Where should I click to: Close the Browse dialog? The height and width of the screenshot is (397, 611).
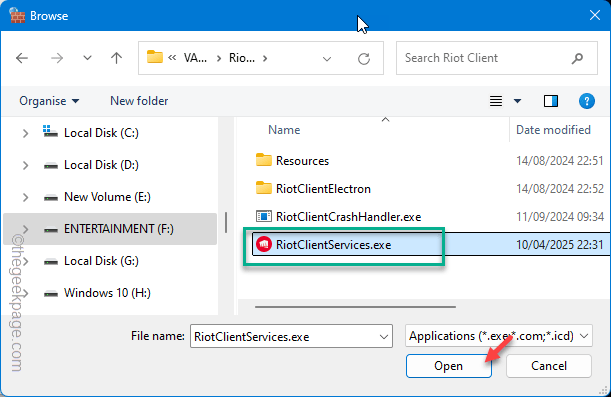click(x=595, y=15)
